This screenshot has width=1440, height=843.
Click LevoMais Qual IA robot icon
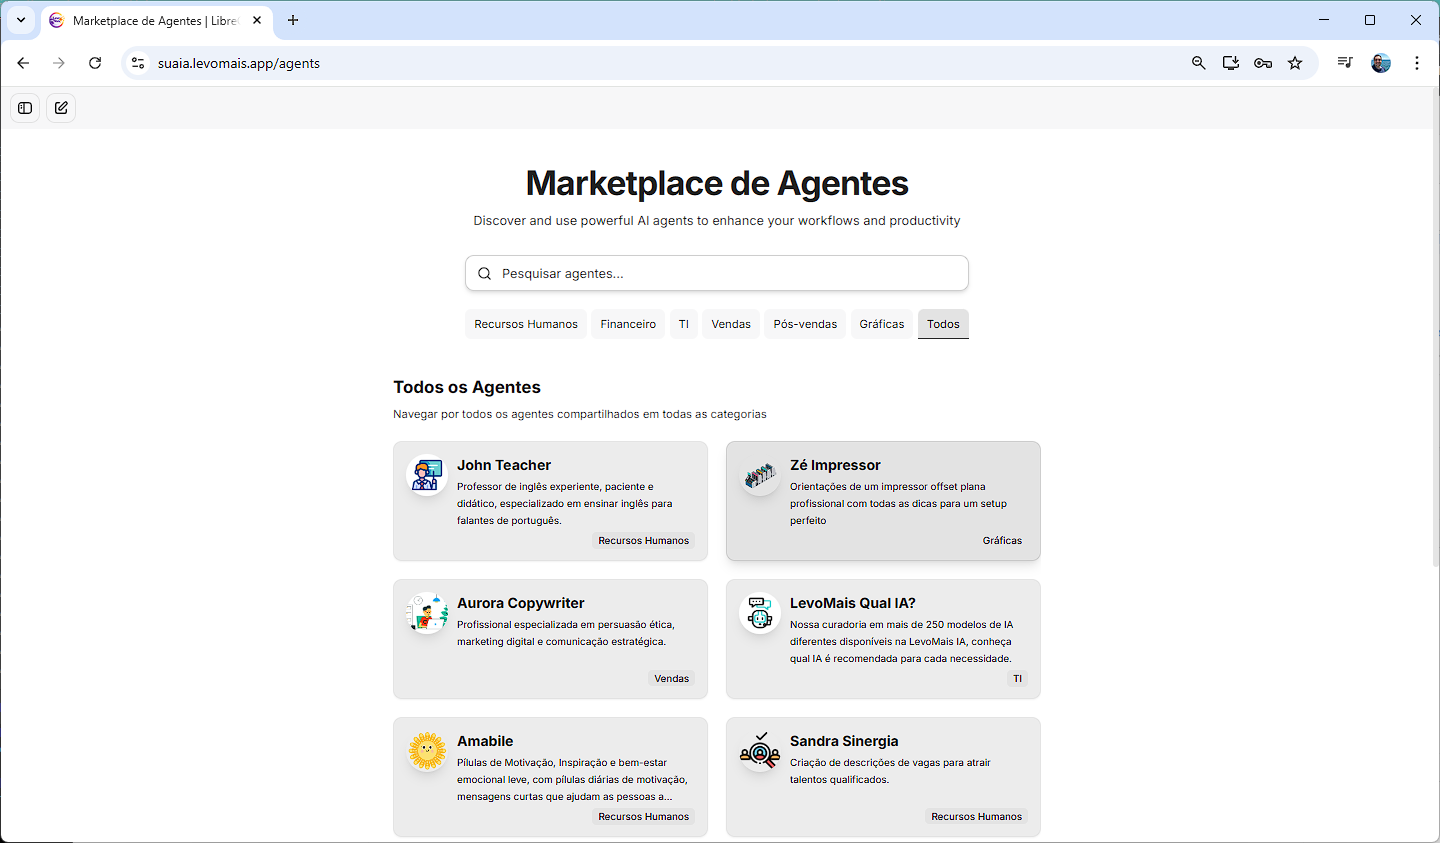pyautogui.click(x=760, y=613)
